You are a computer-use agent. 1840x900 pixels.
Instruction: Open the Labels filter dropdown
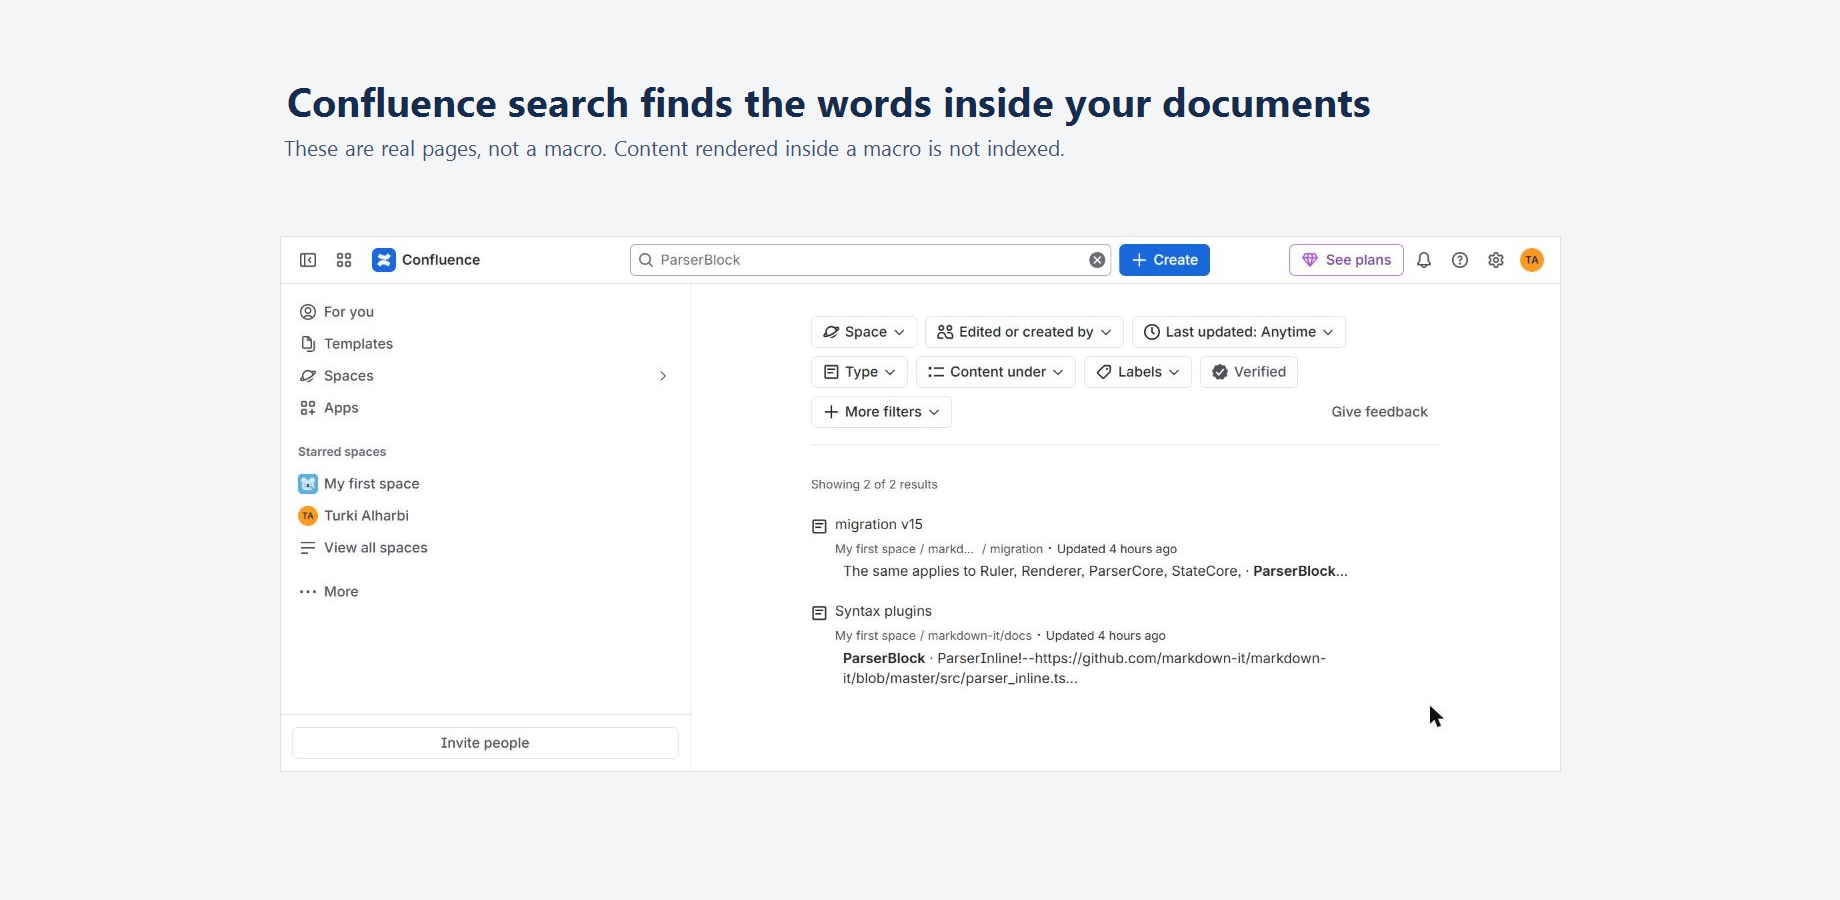click(x=1138, y=372)
